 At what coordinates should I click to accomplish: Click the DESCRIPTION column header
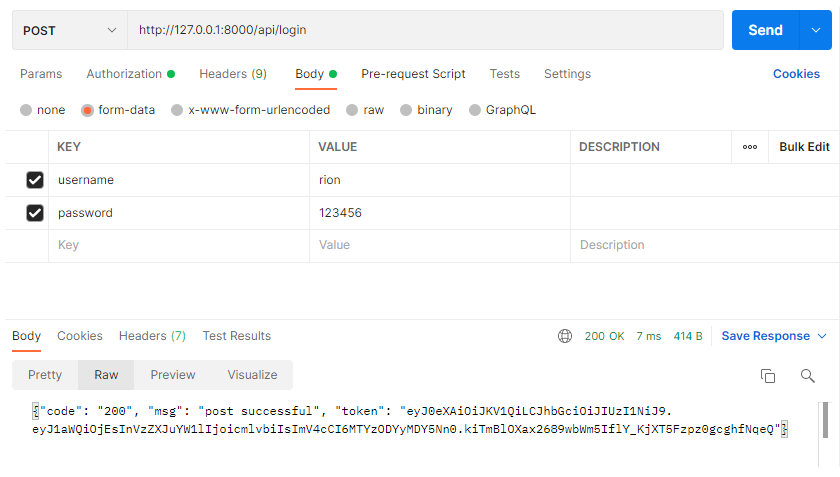point(619,147)
